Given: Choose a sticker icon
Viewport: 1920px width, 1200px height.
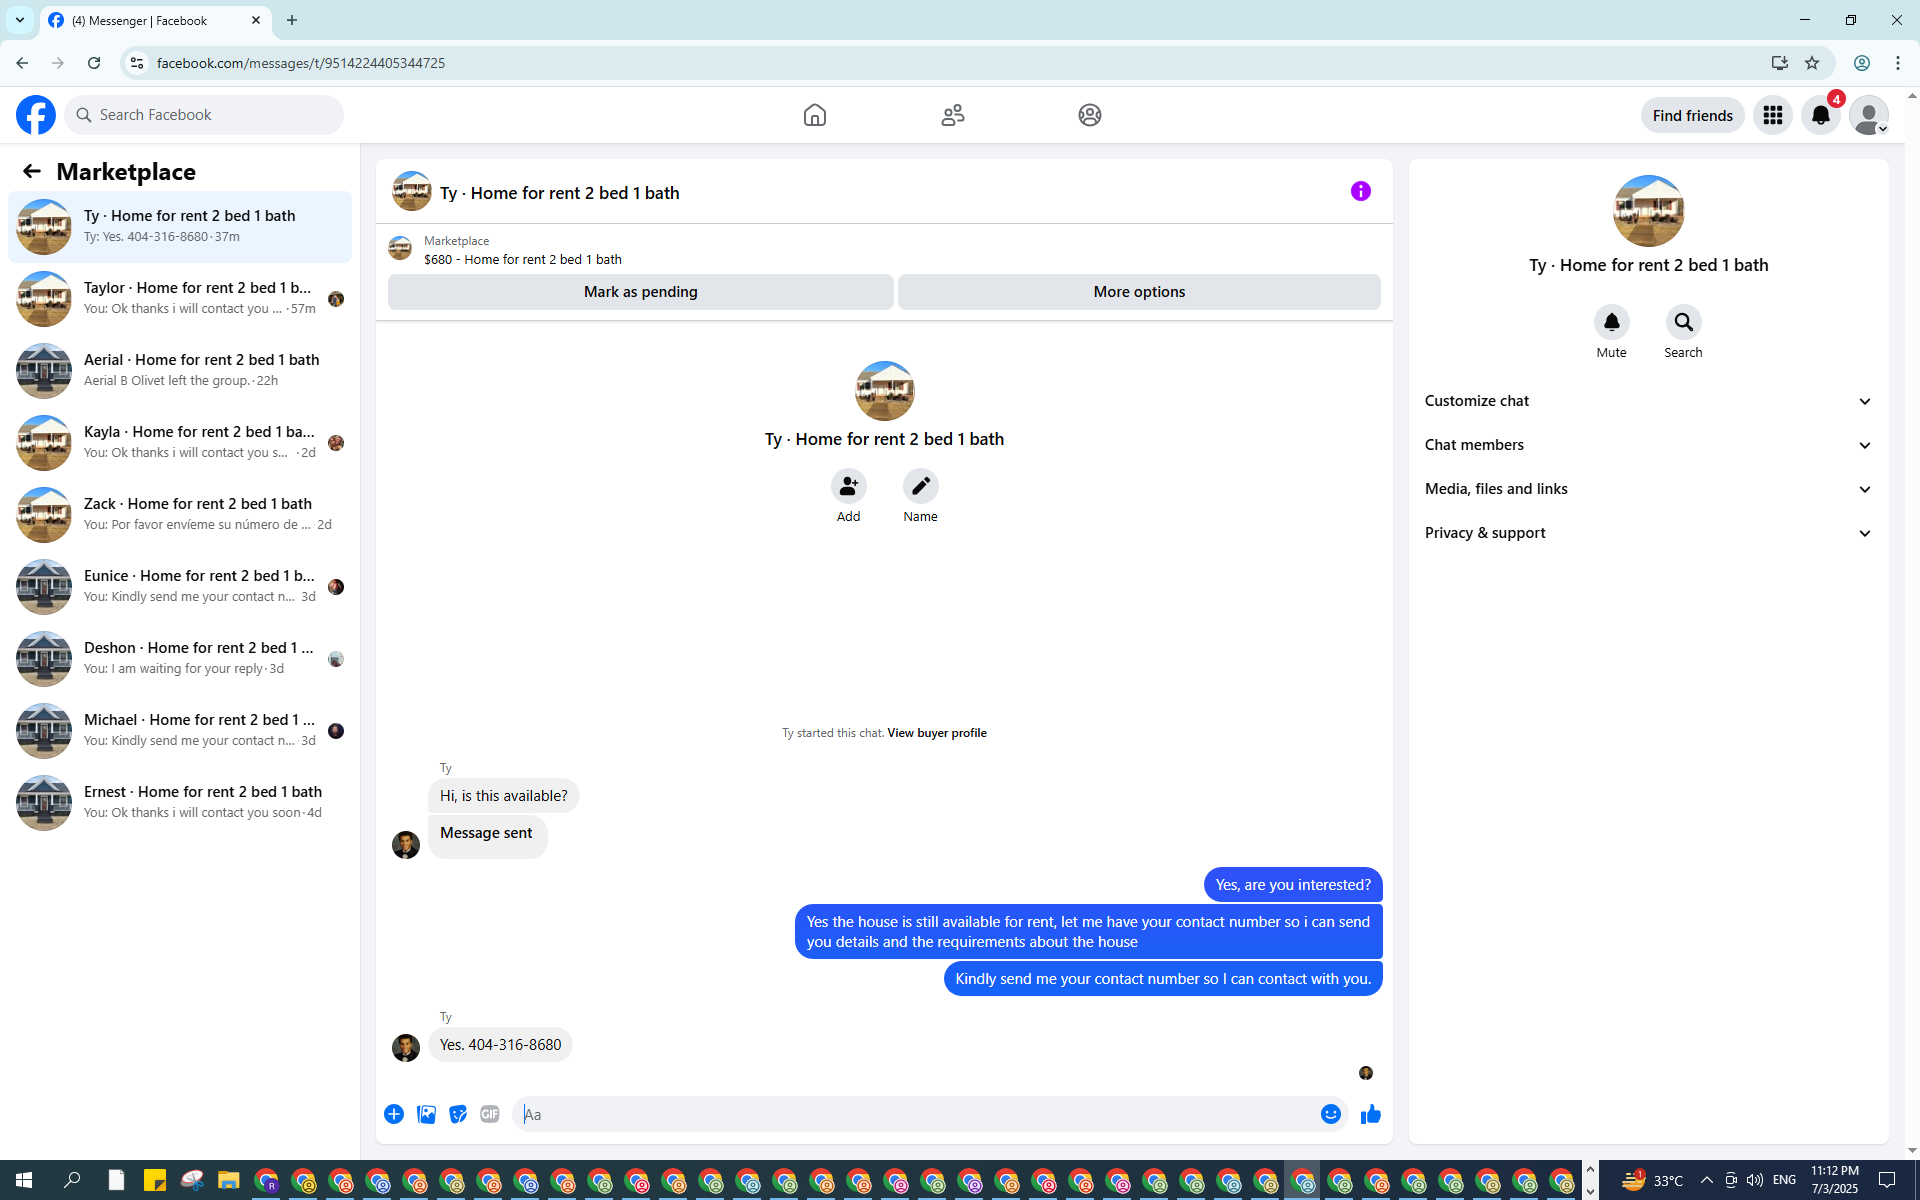Looking at the screenshot, I should click(457, 1114).
